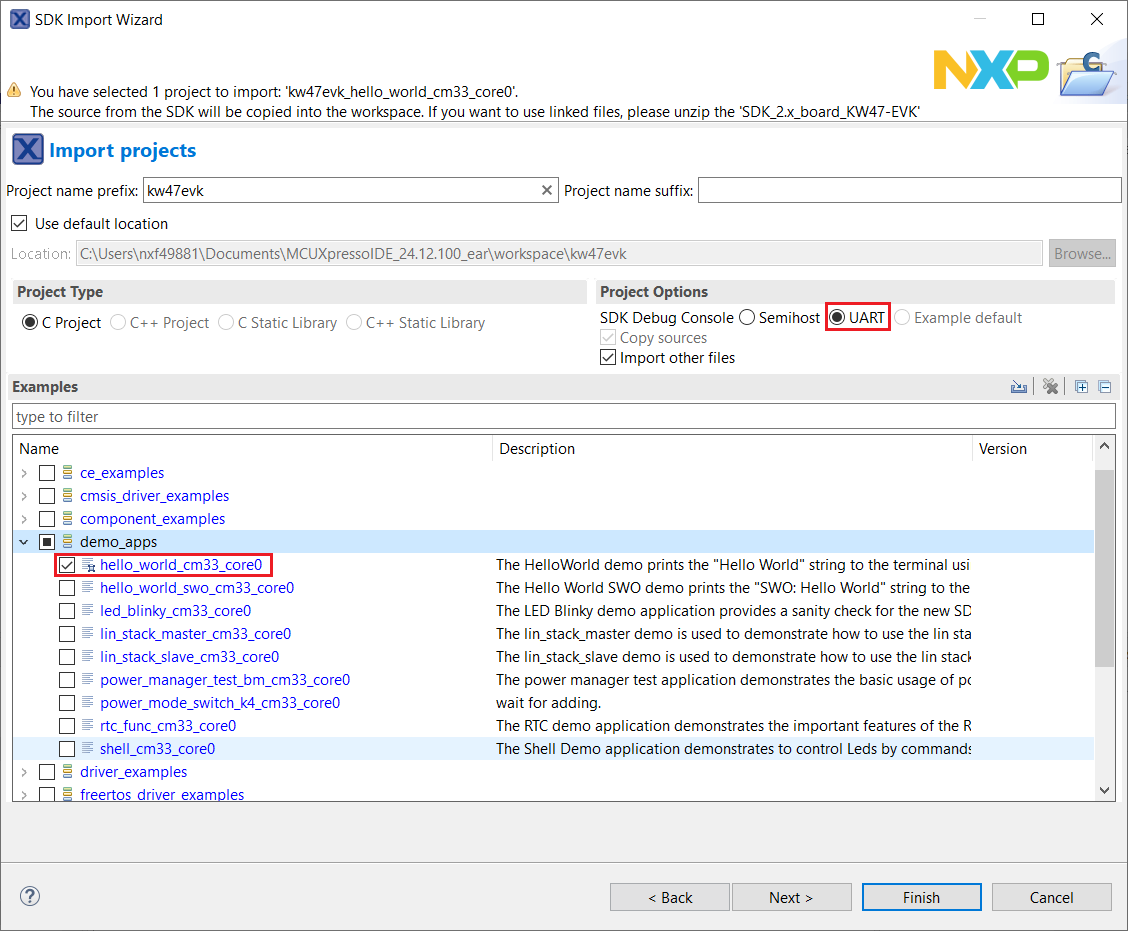Uncheck Use default location checkbox

19,223
